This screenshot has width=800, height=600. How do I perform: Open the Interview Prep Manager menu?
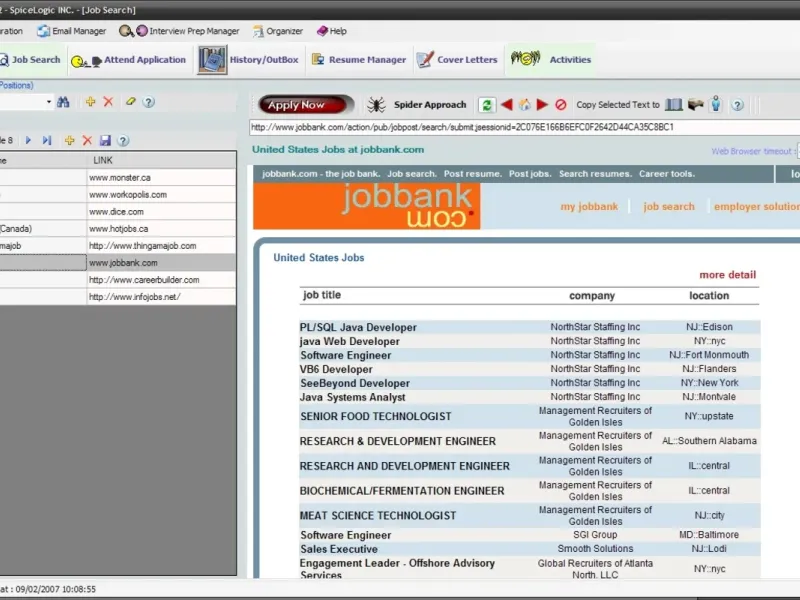[179, 31]
